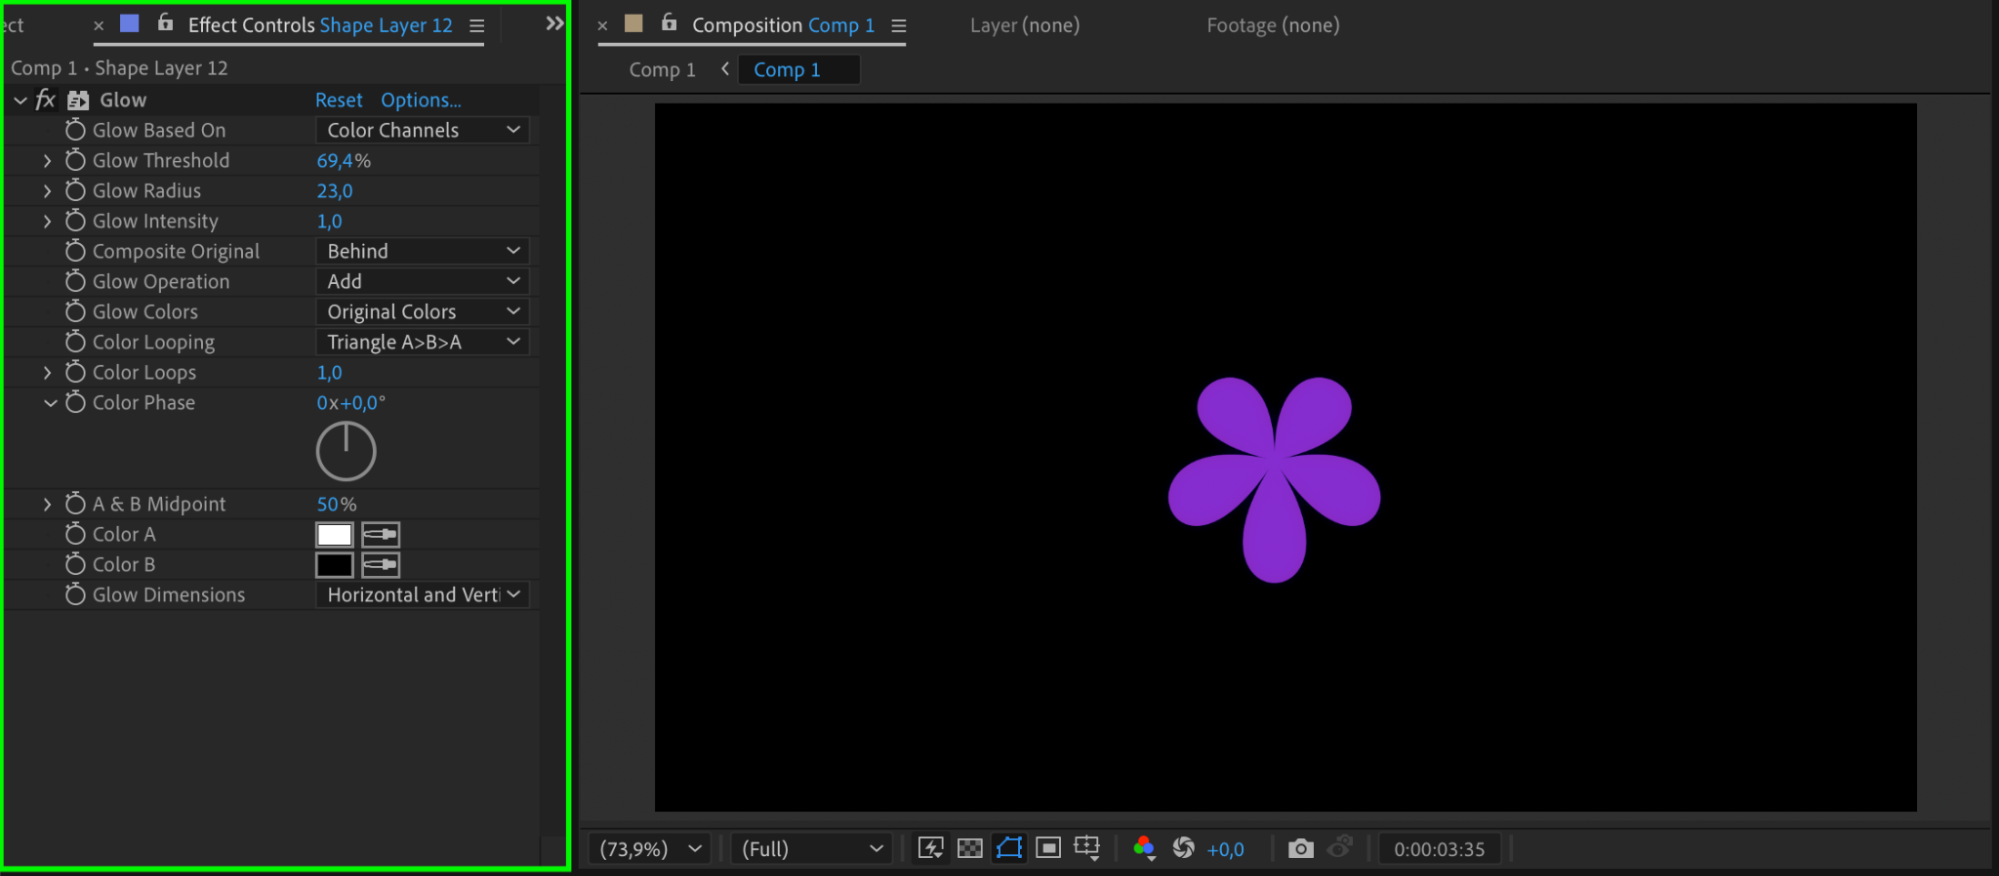Open the Glow Options... link
This screenshot has height=876, width=1999.
tap(420, 100)
